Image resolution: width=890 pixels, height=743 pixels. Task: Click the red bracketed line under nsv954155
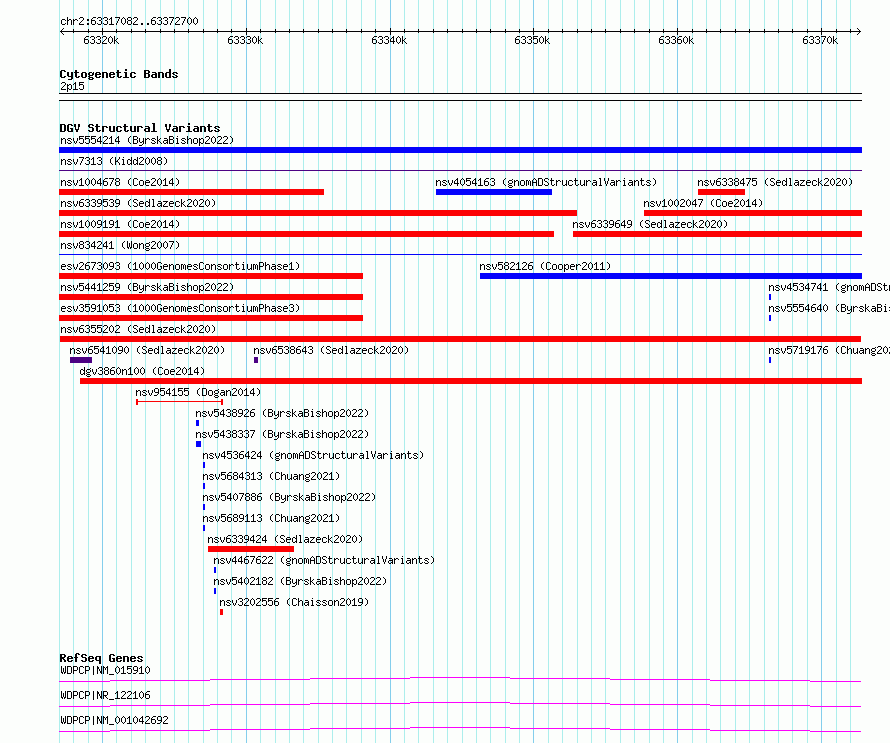click(179, 402)
